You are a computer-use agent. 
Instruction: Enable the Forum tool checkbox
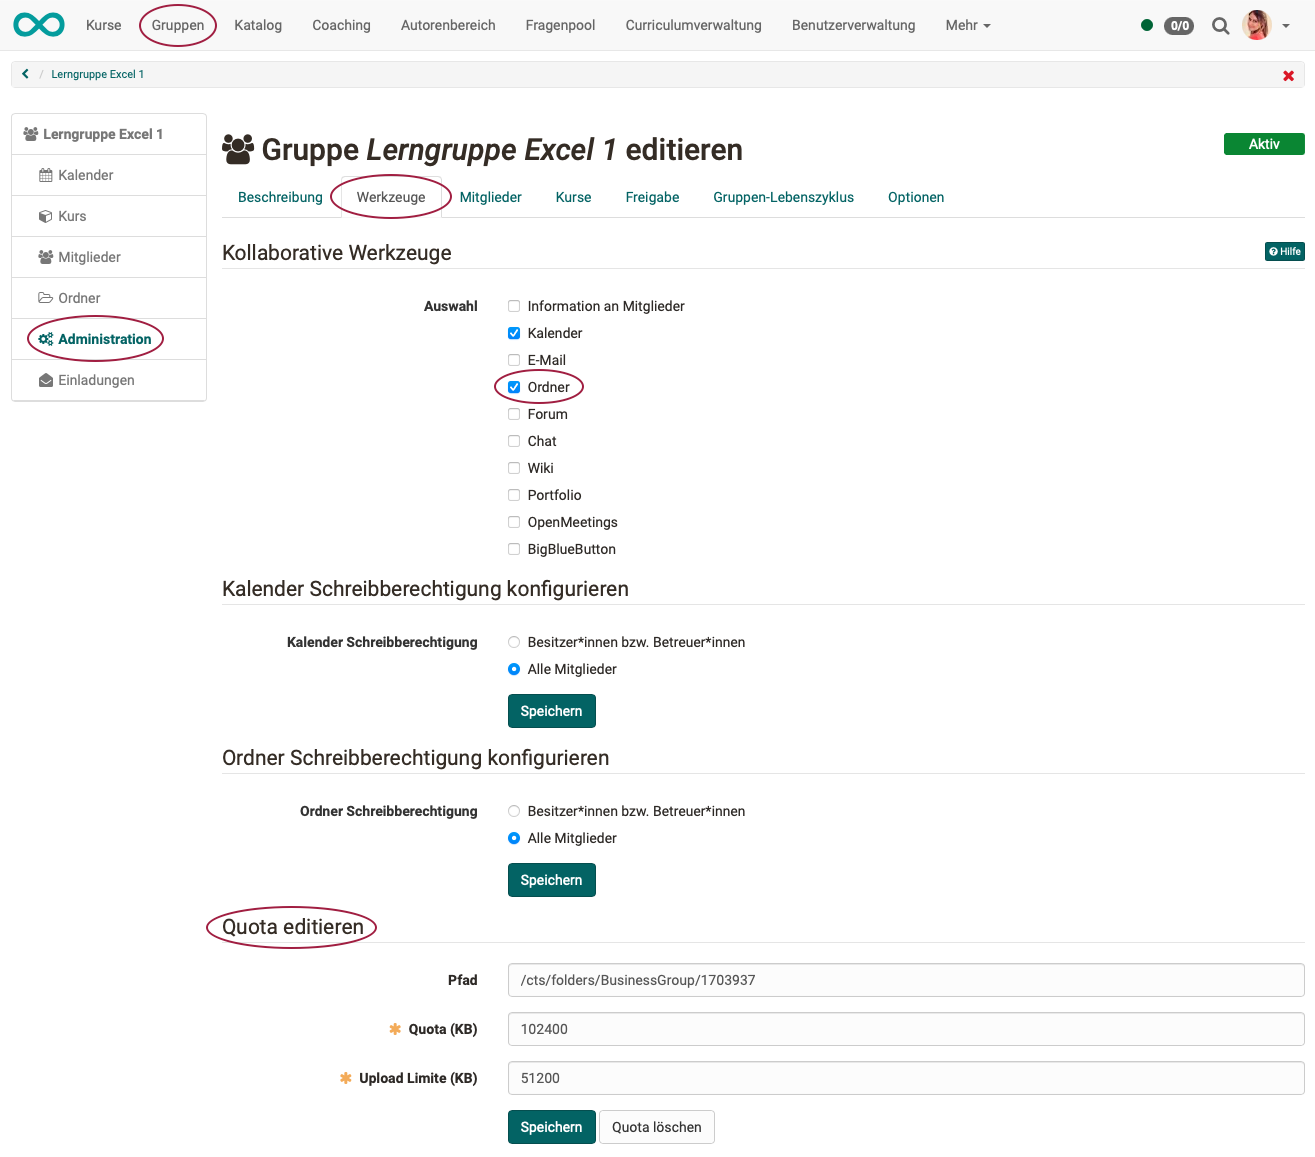coord(514,414)
